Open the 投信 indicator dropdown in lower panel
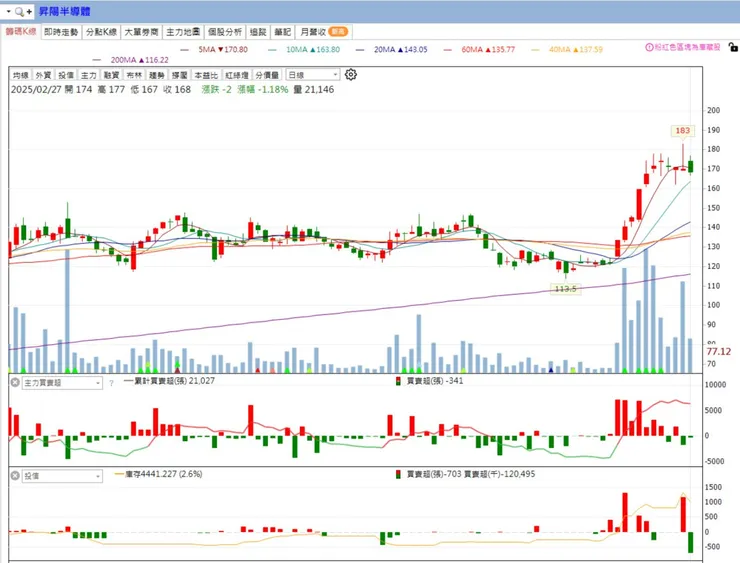Viewport: 740px width, 563px height. [62, 476]
